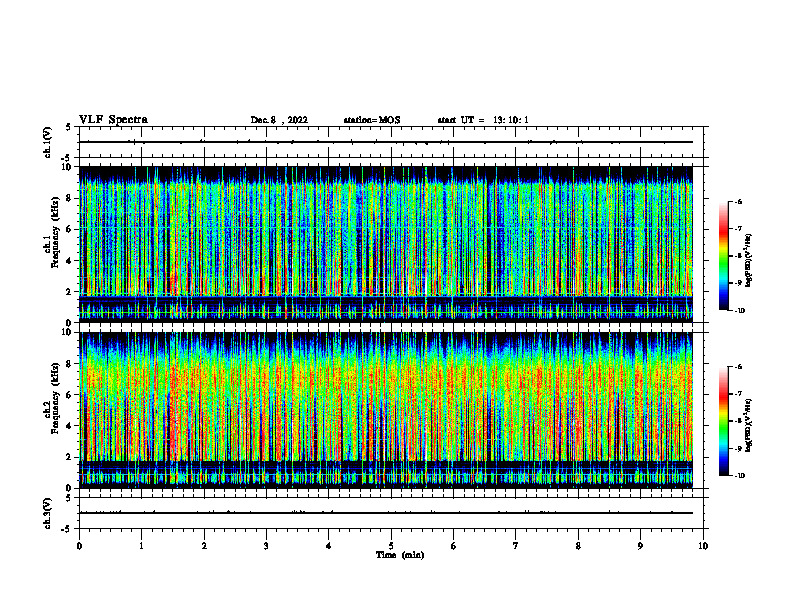Click the -6 label on ch.1 color bar
Screen dimensions: 792x612
[x=738, y=202]
